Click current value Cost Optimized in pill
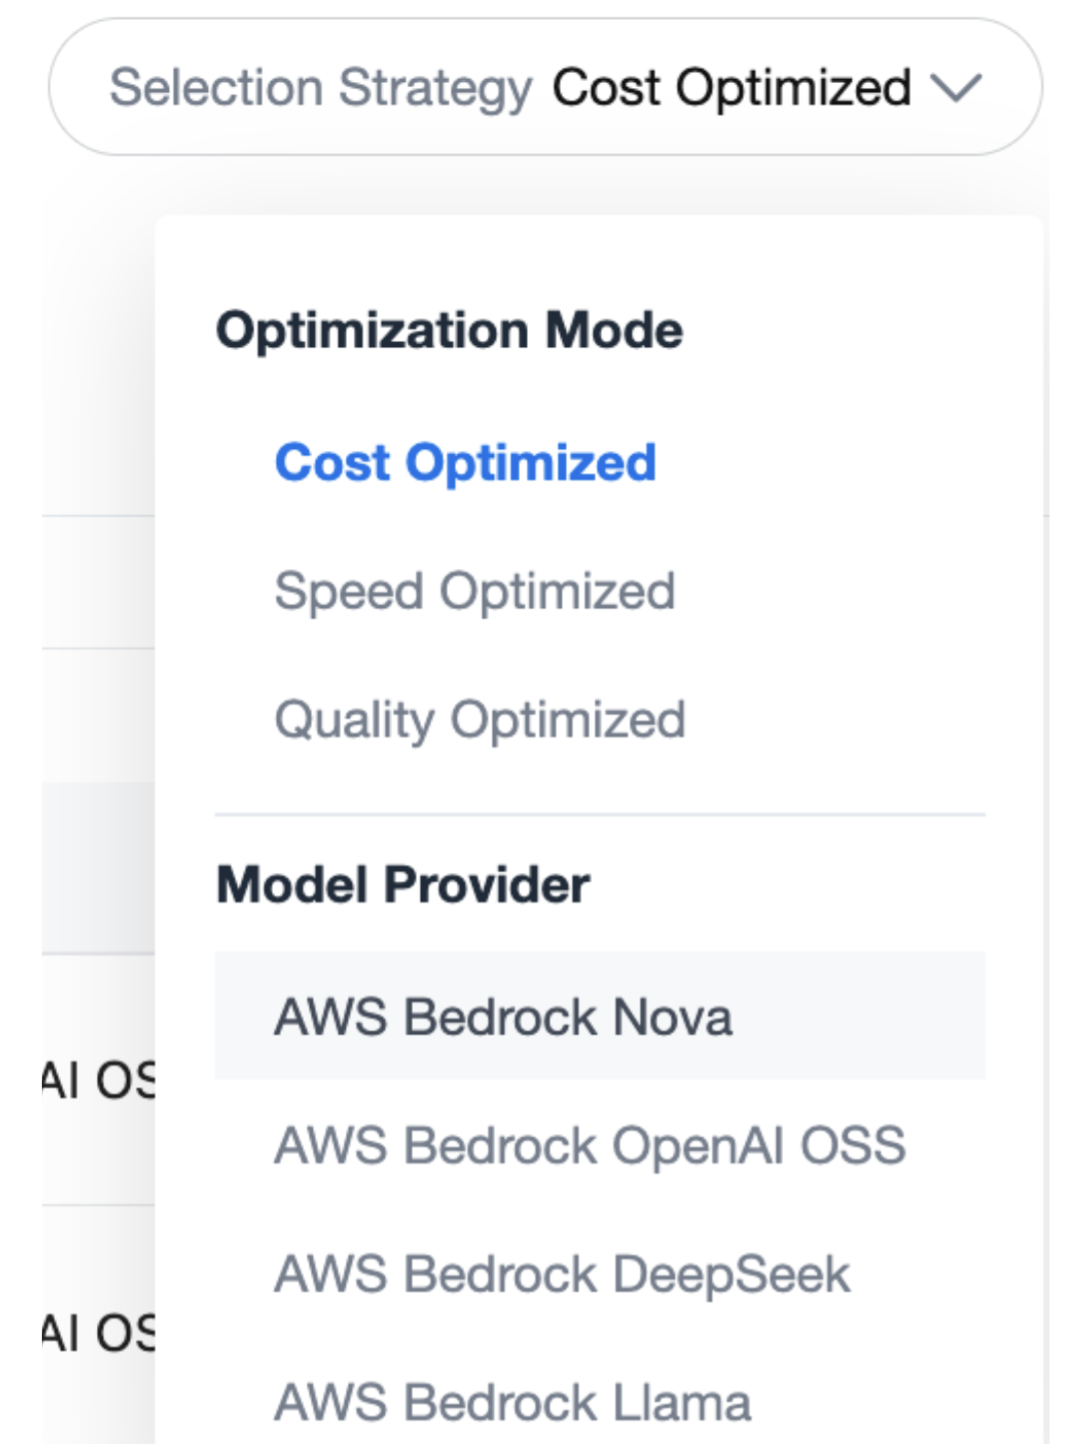Screen dimensions: 1082x1444 731,88
